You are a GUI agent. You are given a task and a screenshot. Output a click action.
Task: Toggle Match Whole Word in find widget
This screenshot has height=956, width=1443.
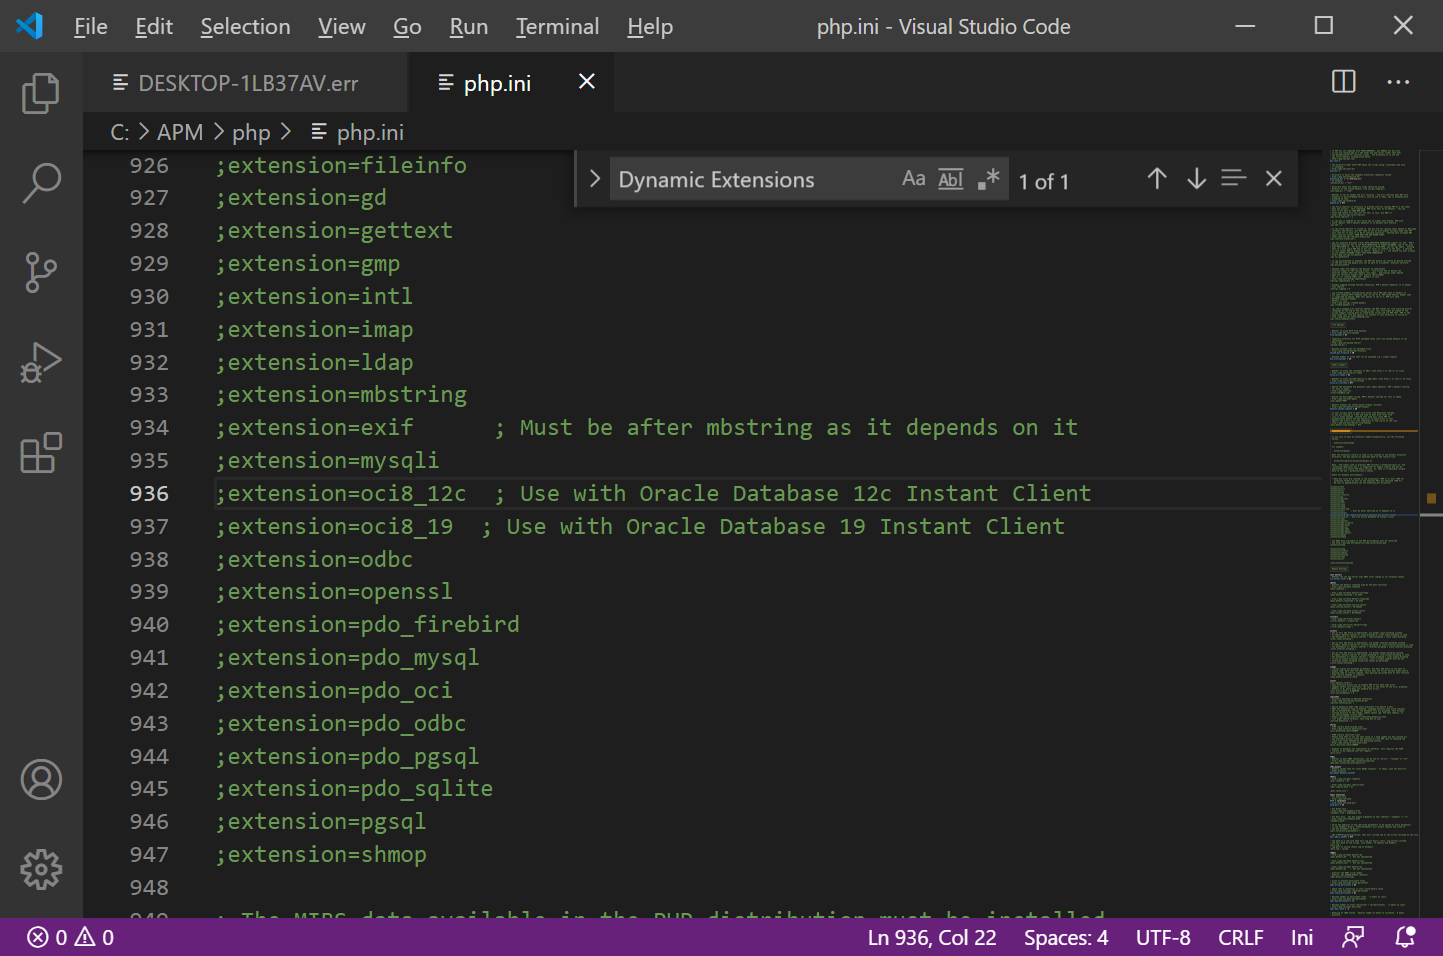pos(951,179)
